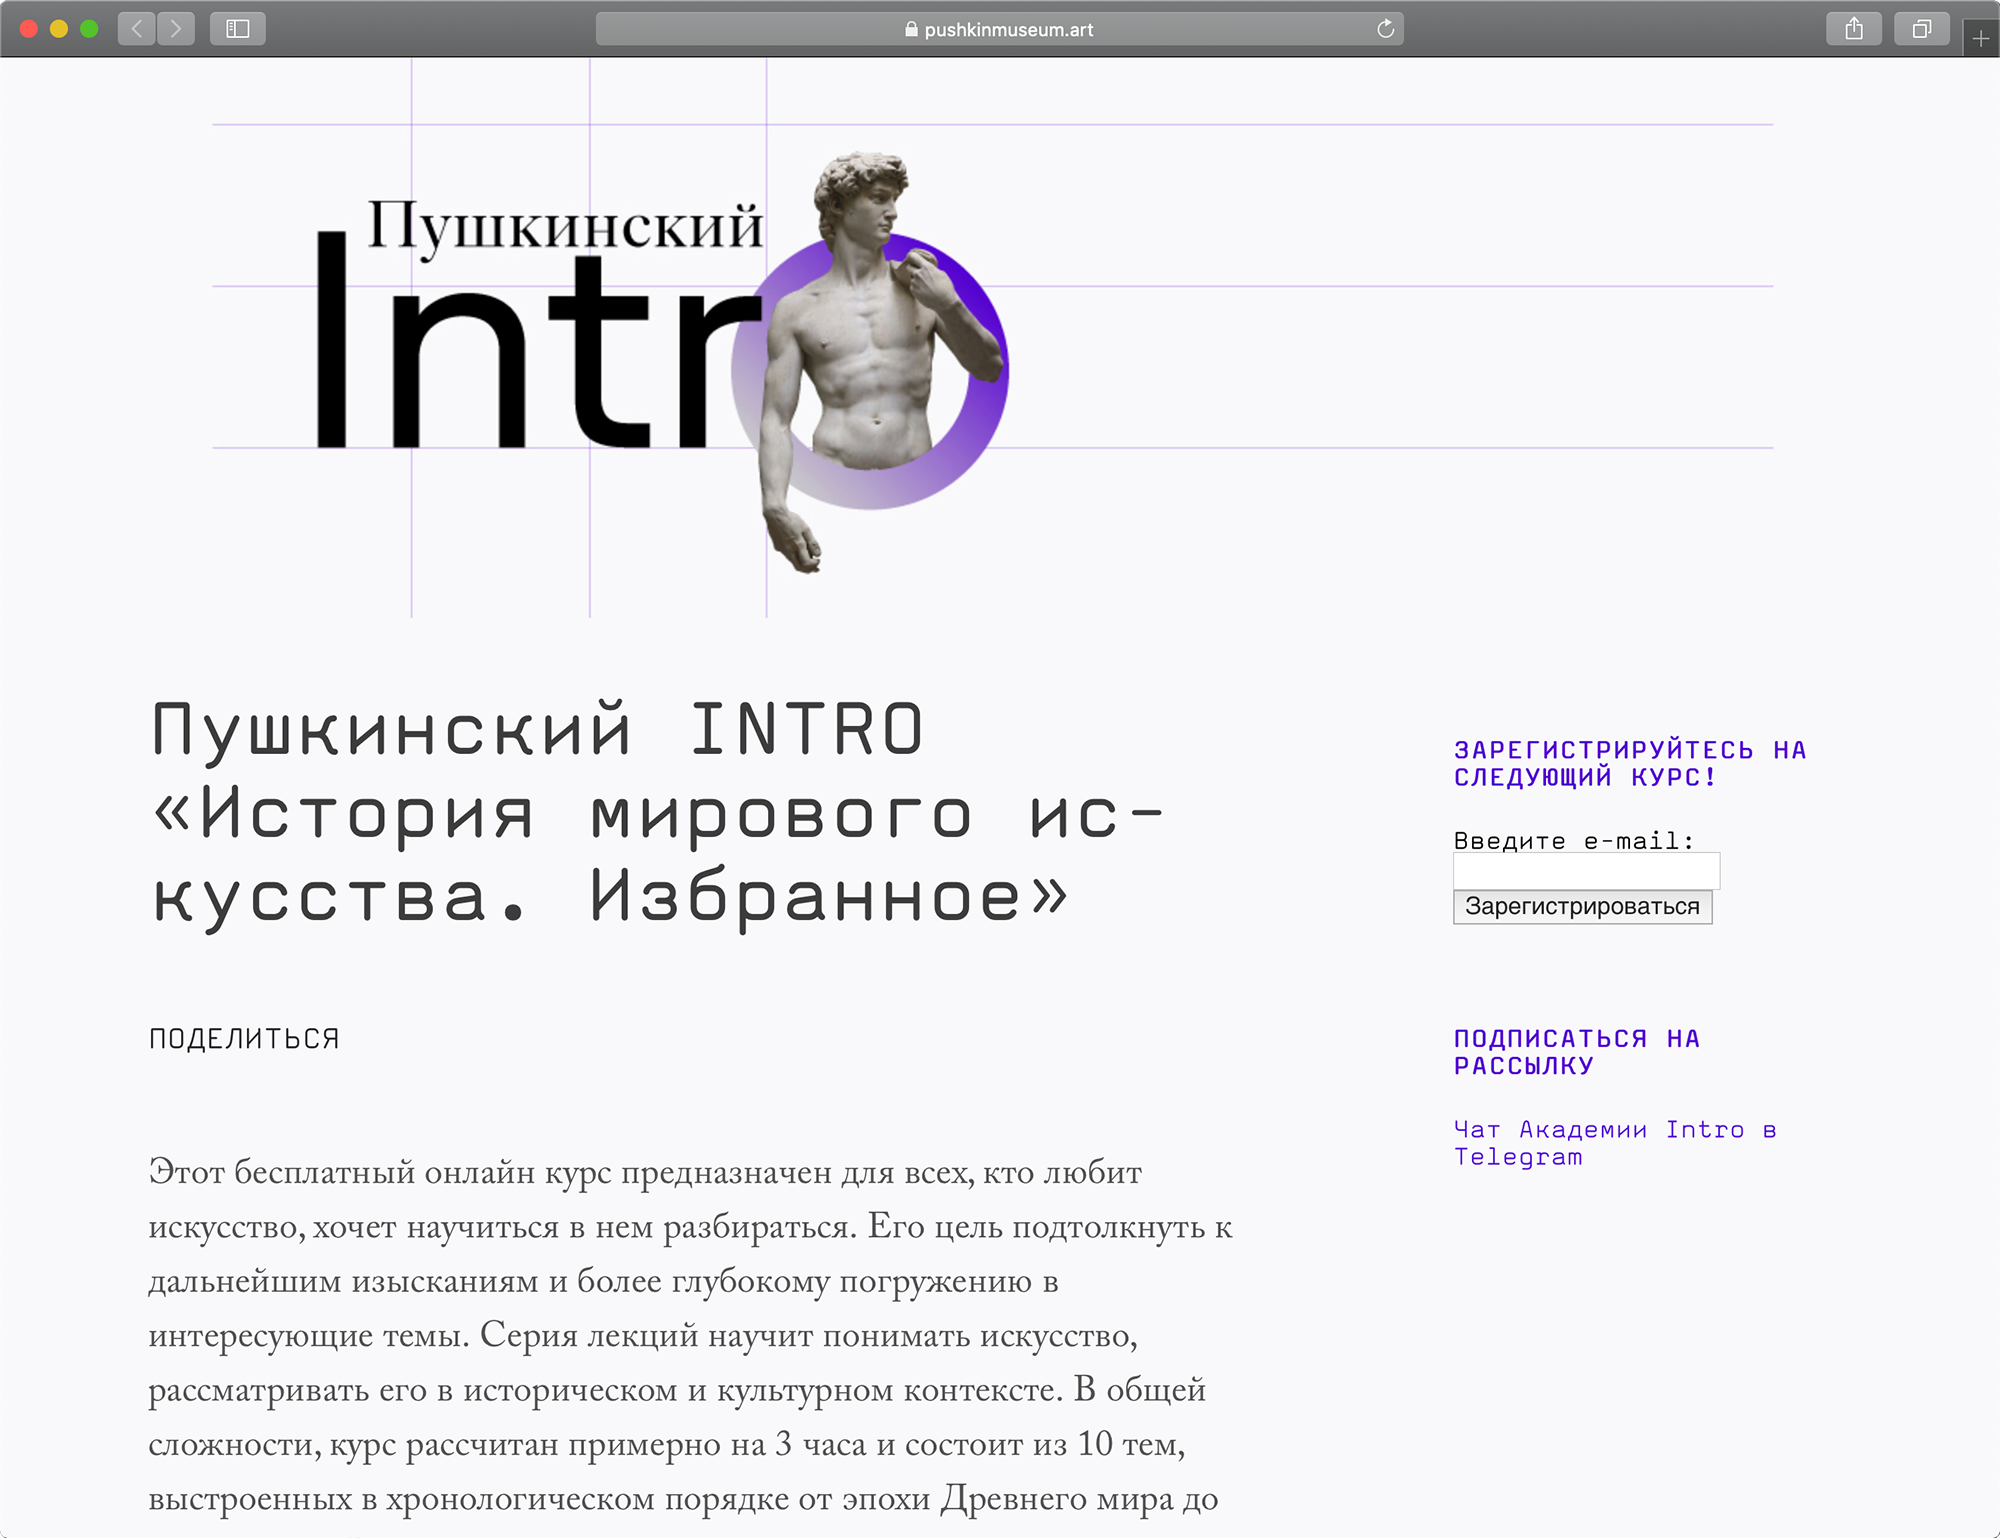Open a new tab with the plus button
The width and height of the screenshot is (2000, 1538).
[x=1980, y=38]
